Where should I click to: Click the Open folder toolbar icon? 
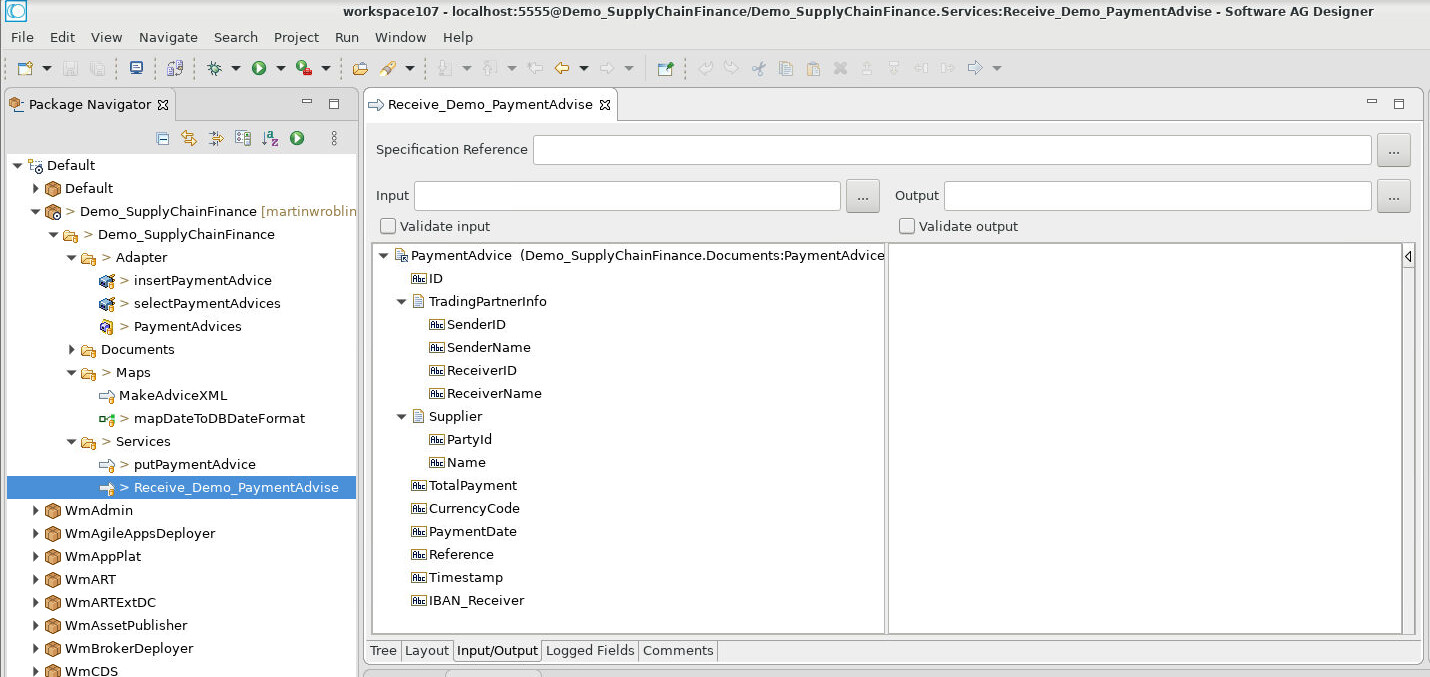point(361,68)
